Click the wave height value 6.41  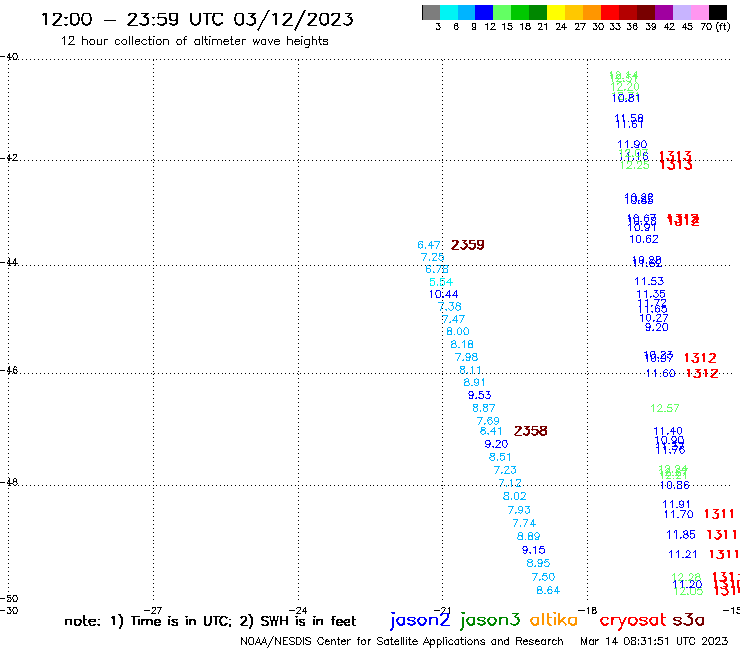pyautogui.click(x=491, y=431)
